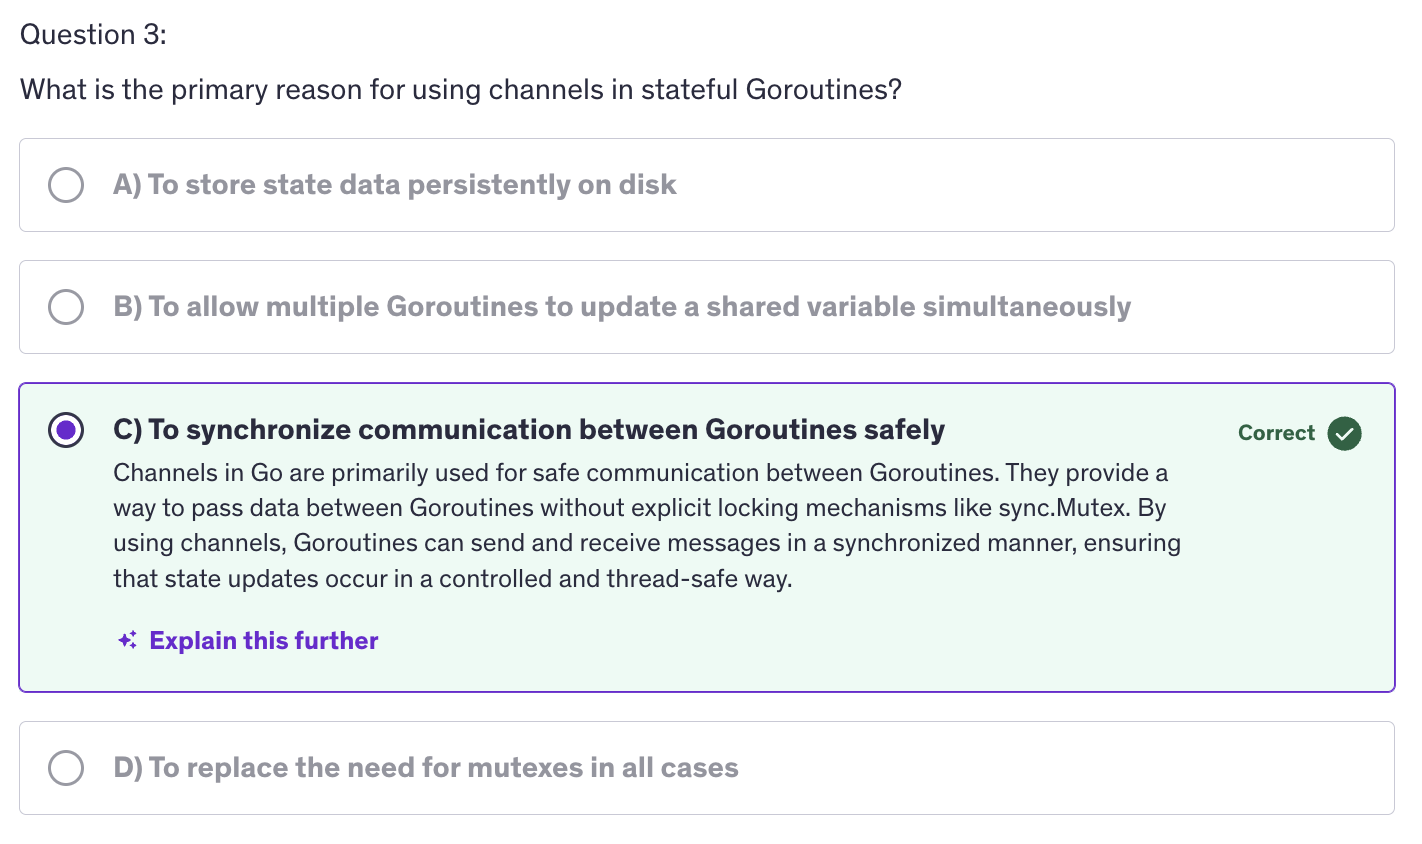Choose answer 'To allow multiple Goroutines to update'
Viewport: 1422px width, 844px height.
point(622,307)
